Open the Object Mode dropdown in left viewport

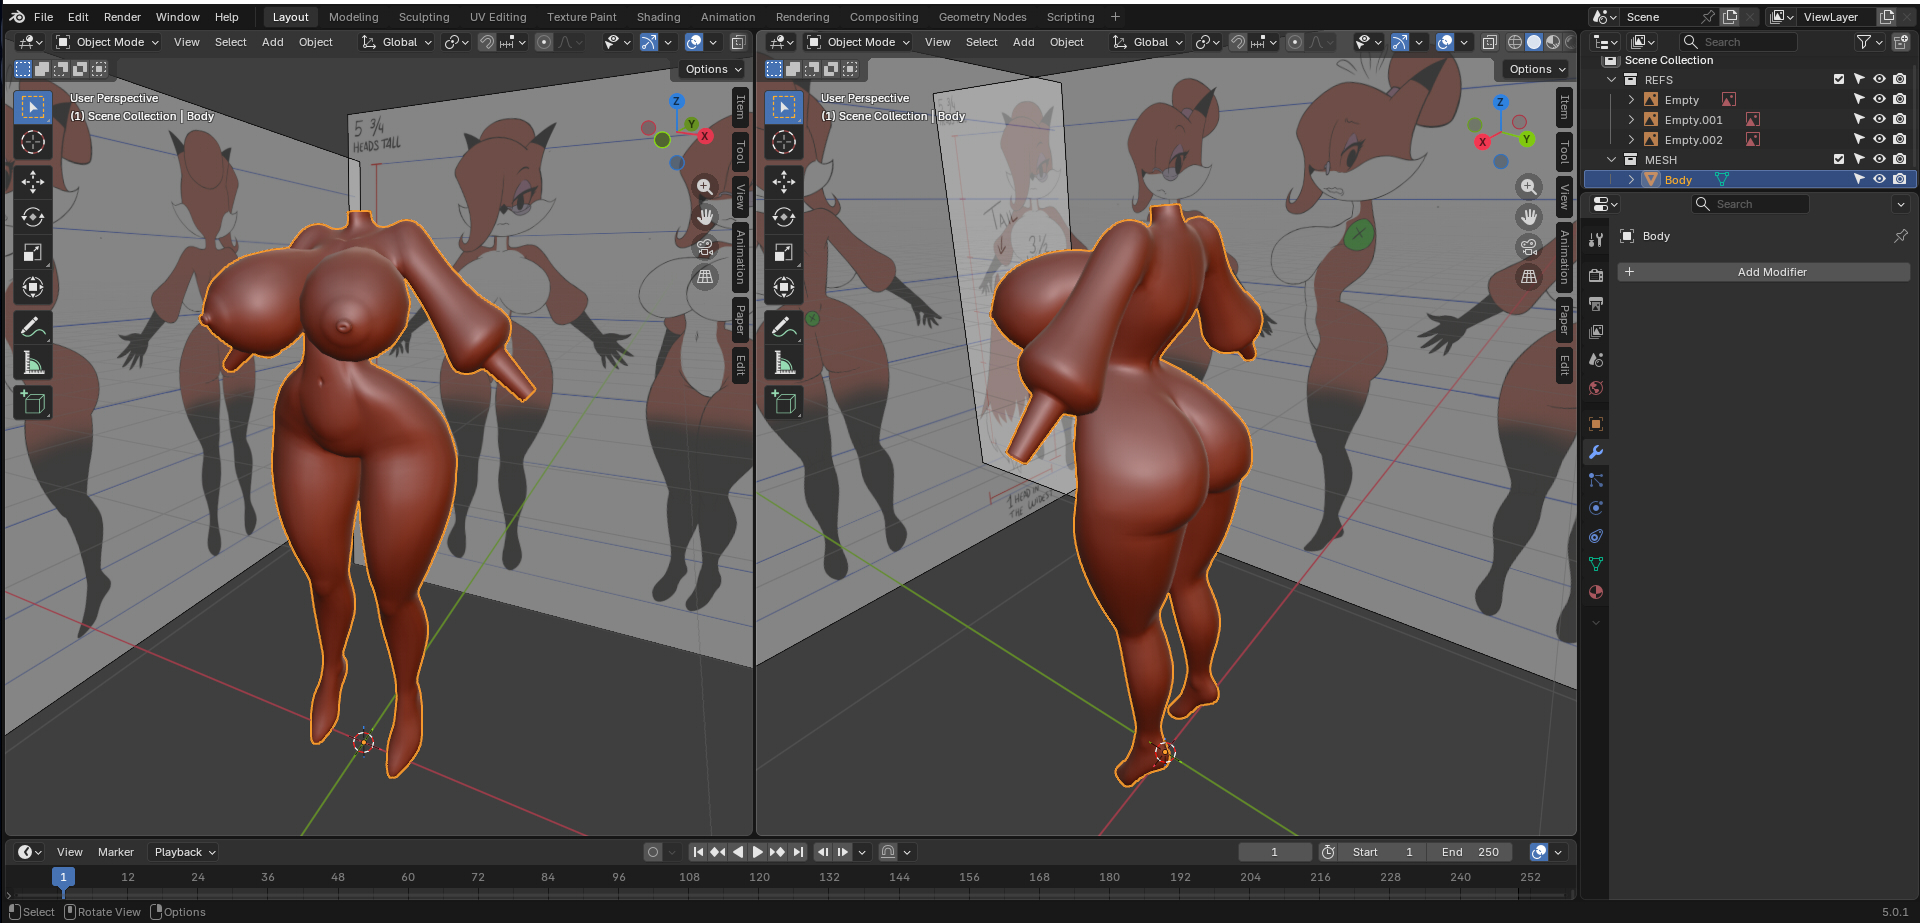point(108,42)
